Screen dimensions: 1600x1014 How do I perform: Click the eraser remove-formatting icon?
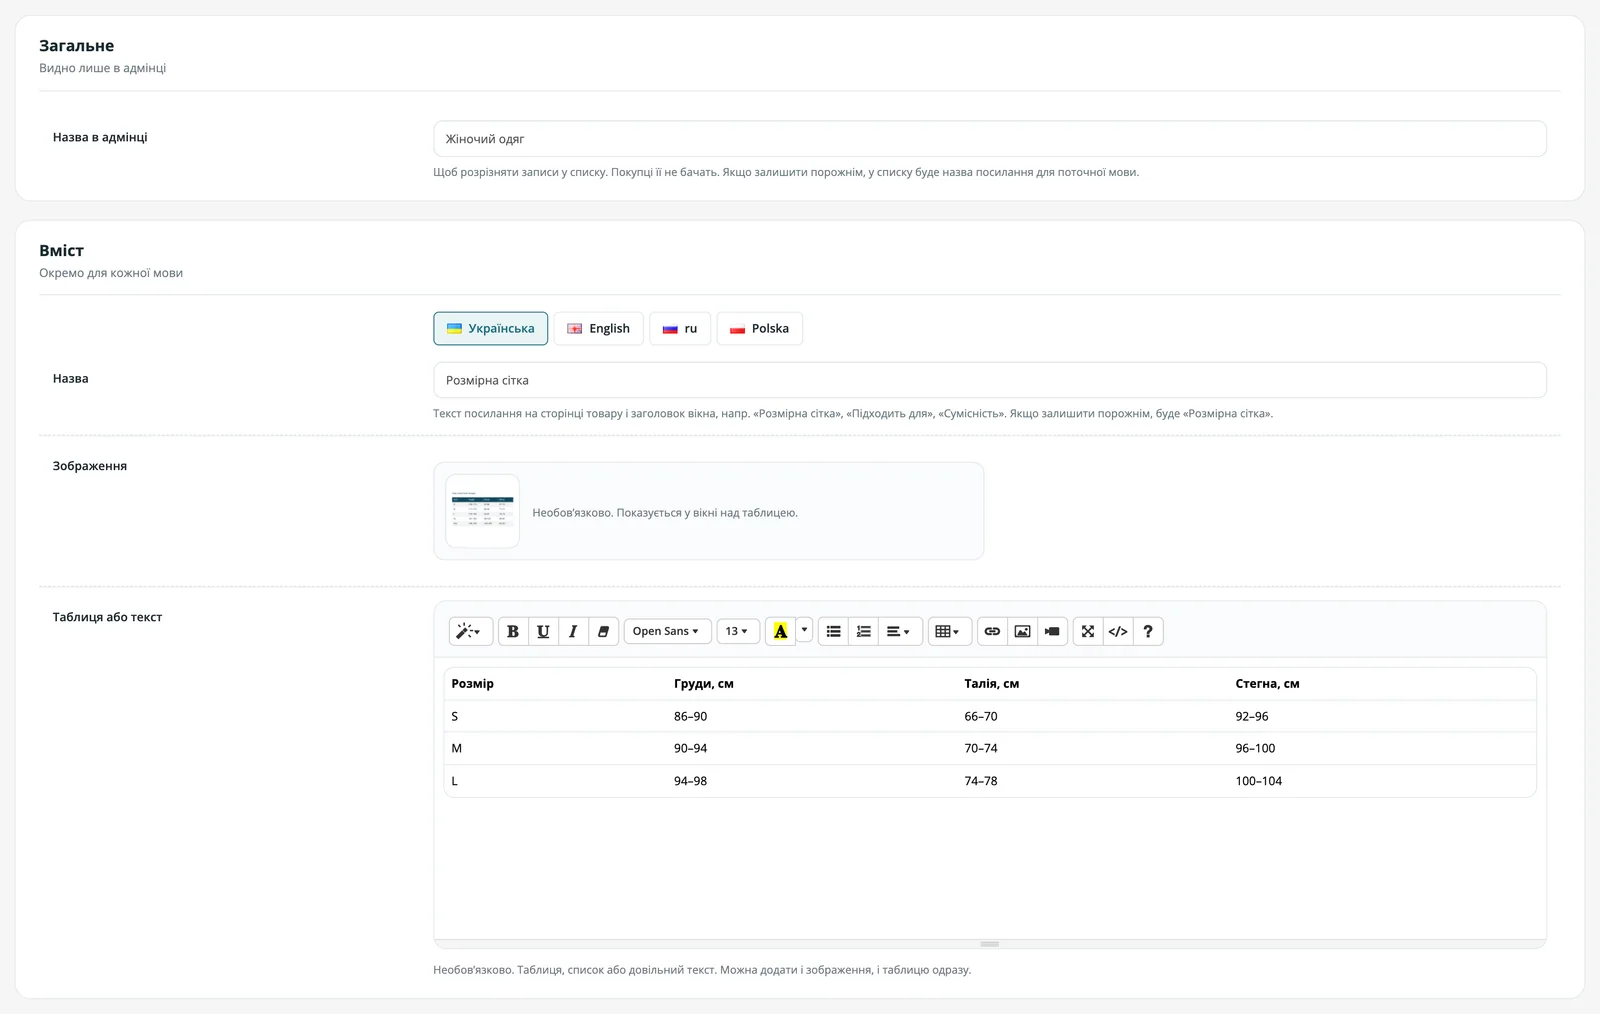[x=603, y=631]
